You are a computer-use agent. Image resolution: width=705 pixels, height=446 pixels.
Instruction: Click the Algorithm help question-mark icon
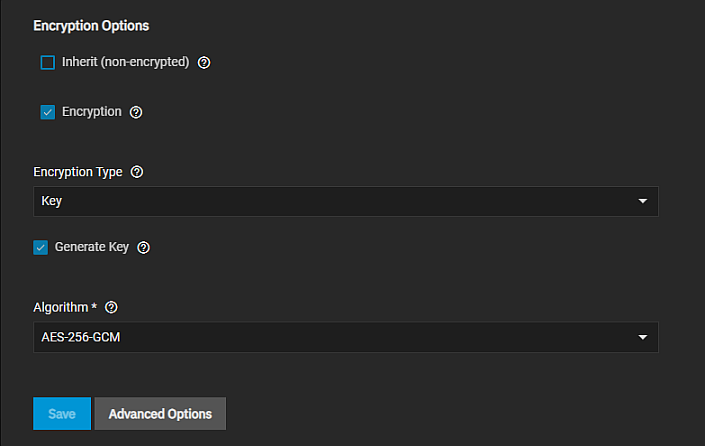click(x=111, y=307)
